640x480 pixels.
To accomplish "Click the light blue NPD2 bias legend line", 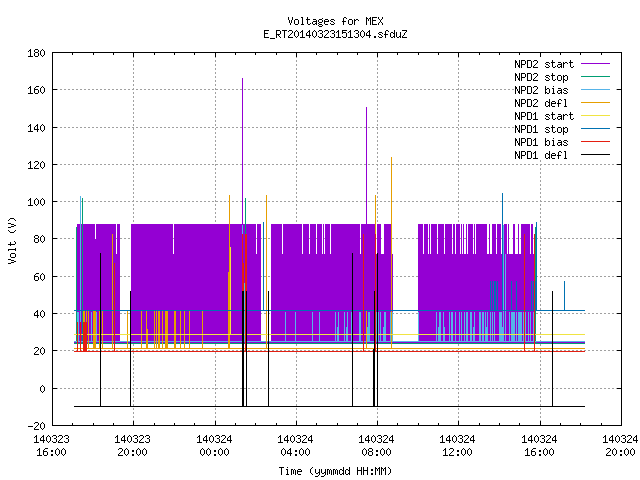I will [x=595, y=90].
